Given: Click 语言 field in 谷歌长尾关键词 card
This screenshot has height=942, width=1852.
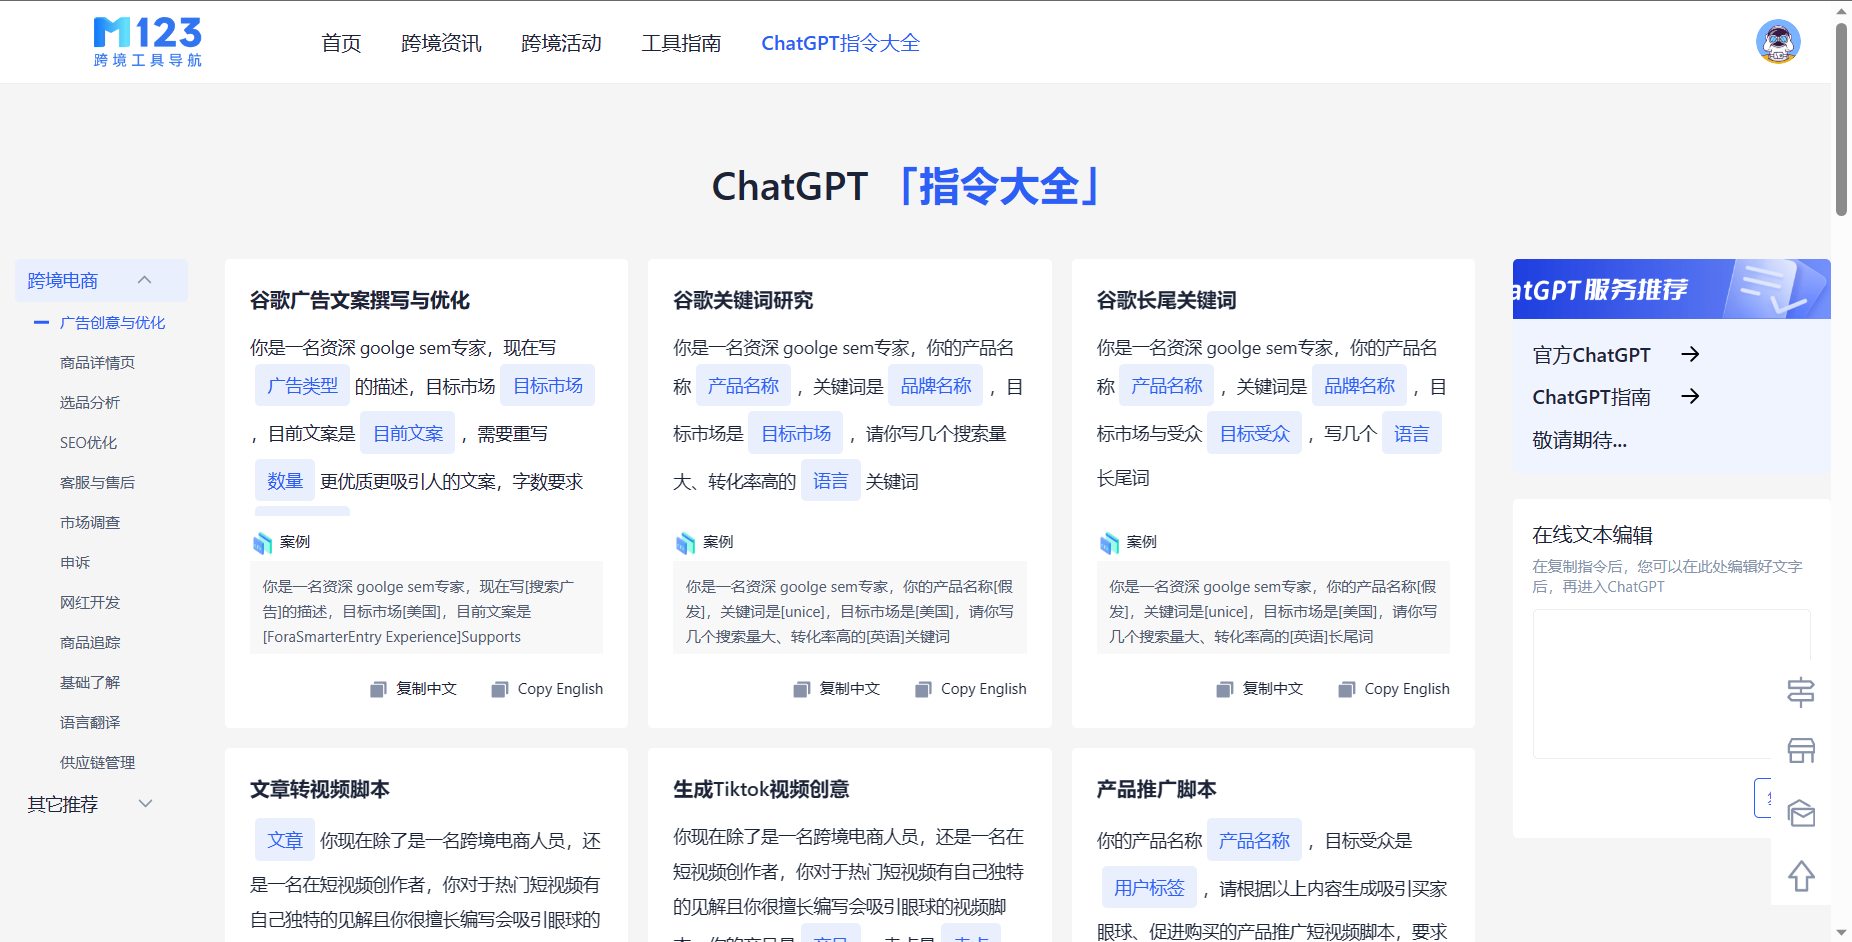Looking at the screenshot, I should 1411,433.
